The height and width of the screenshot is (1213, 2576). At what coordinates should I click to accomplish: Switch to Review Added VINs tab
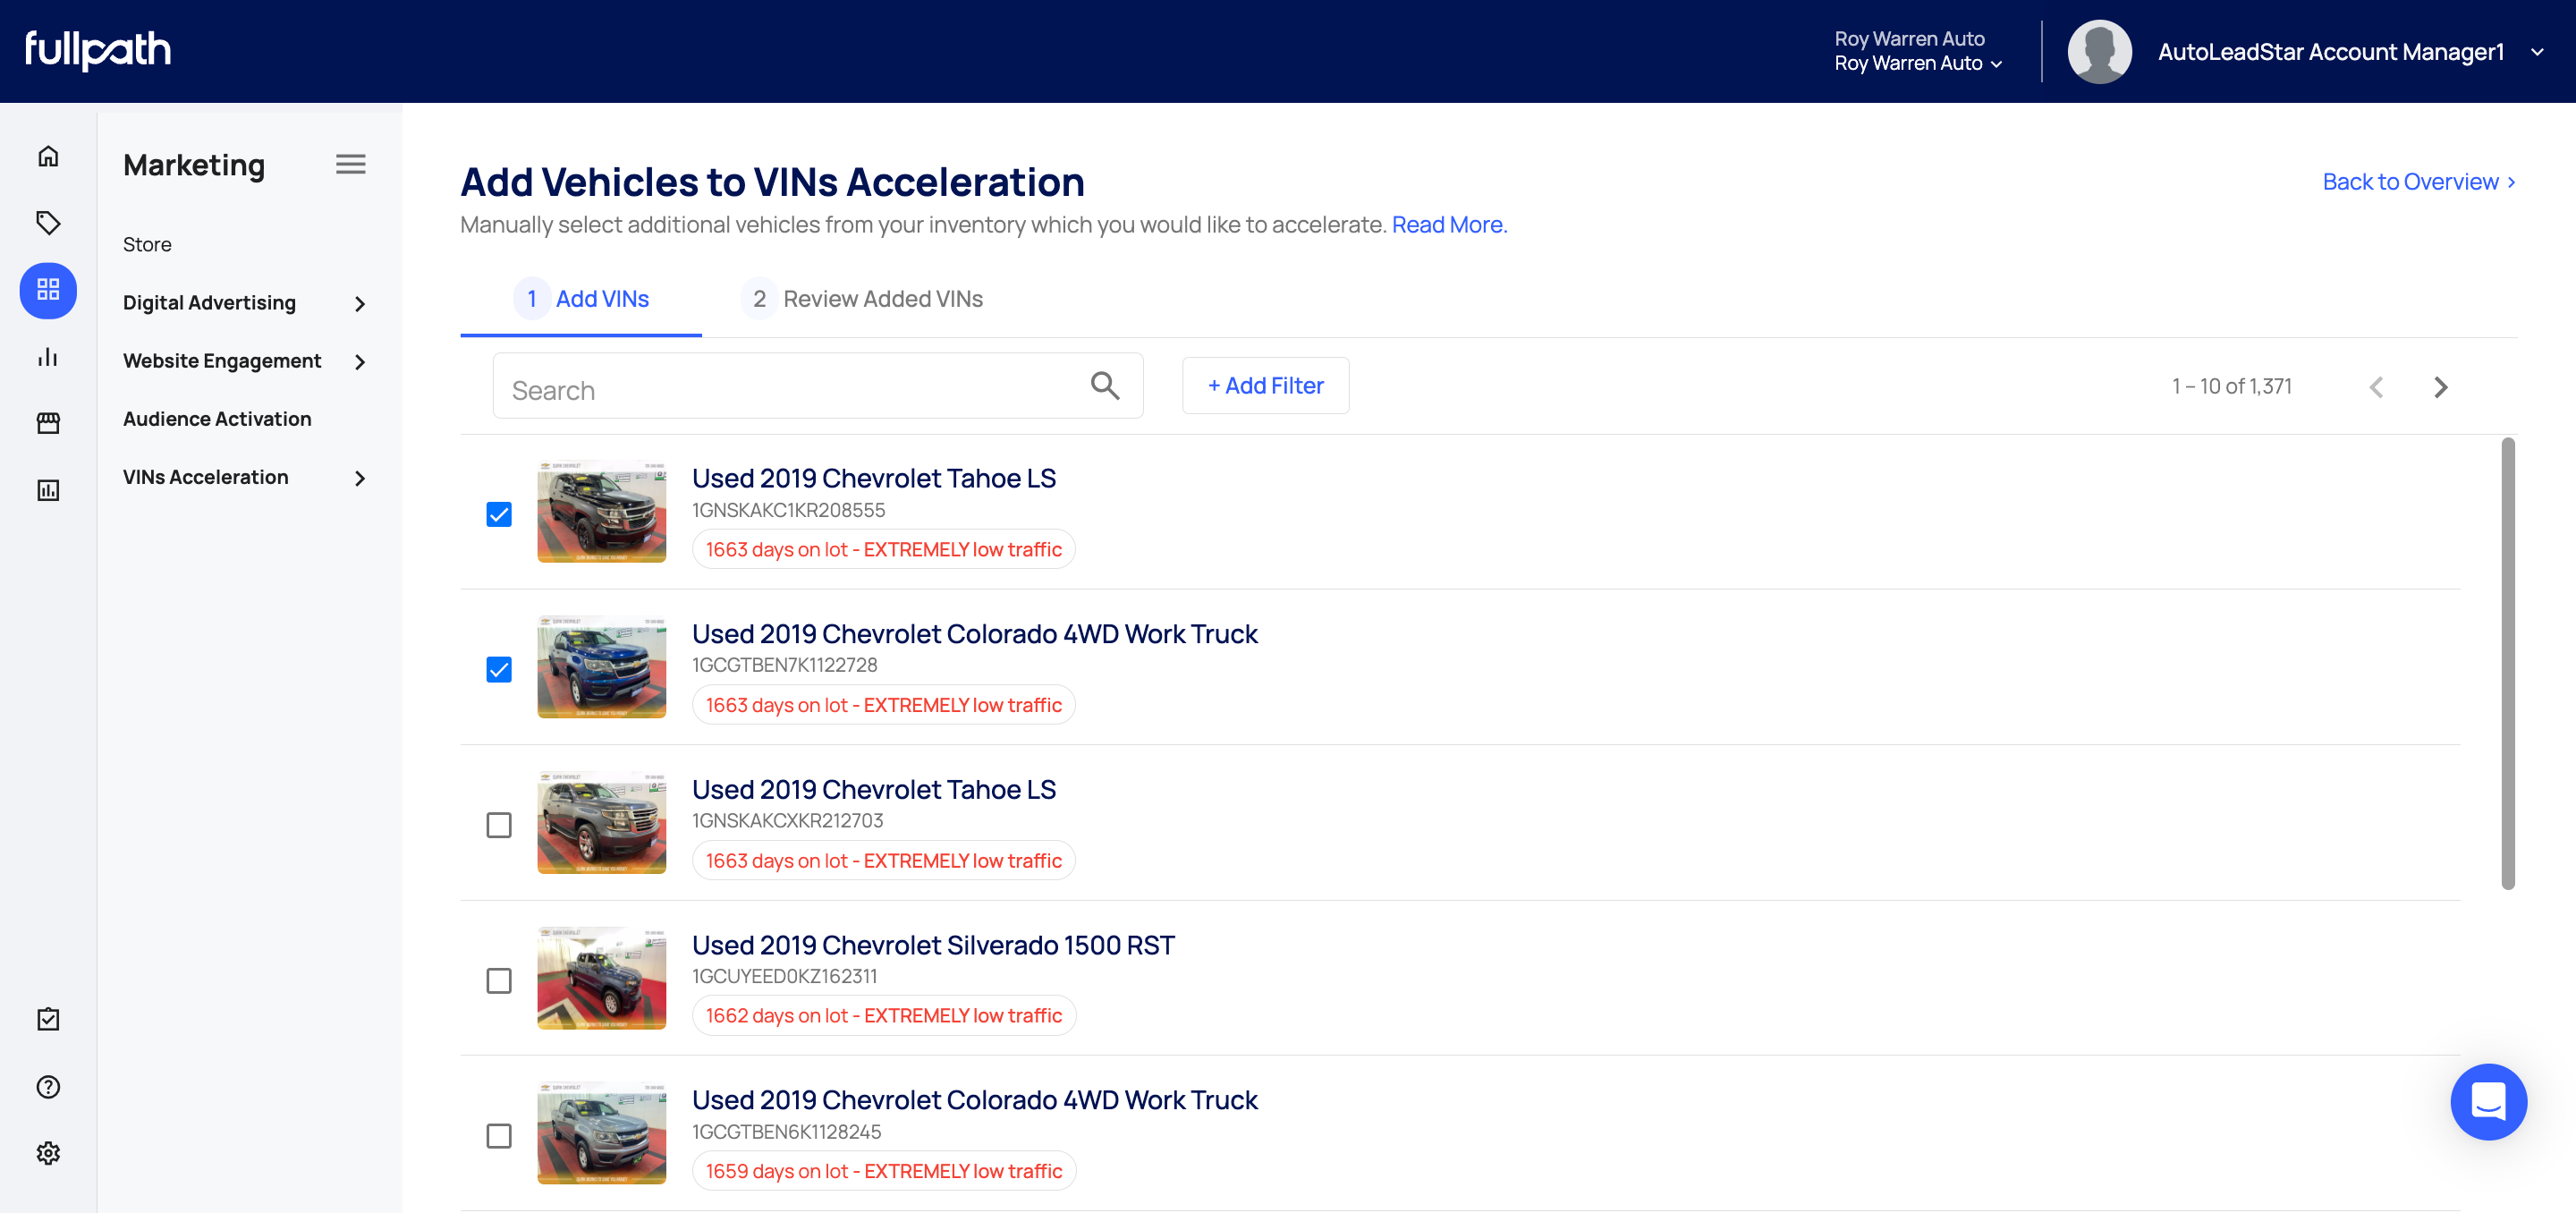[862, 299]
